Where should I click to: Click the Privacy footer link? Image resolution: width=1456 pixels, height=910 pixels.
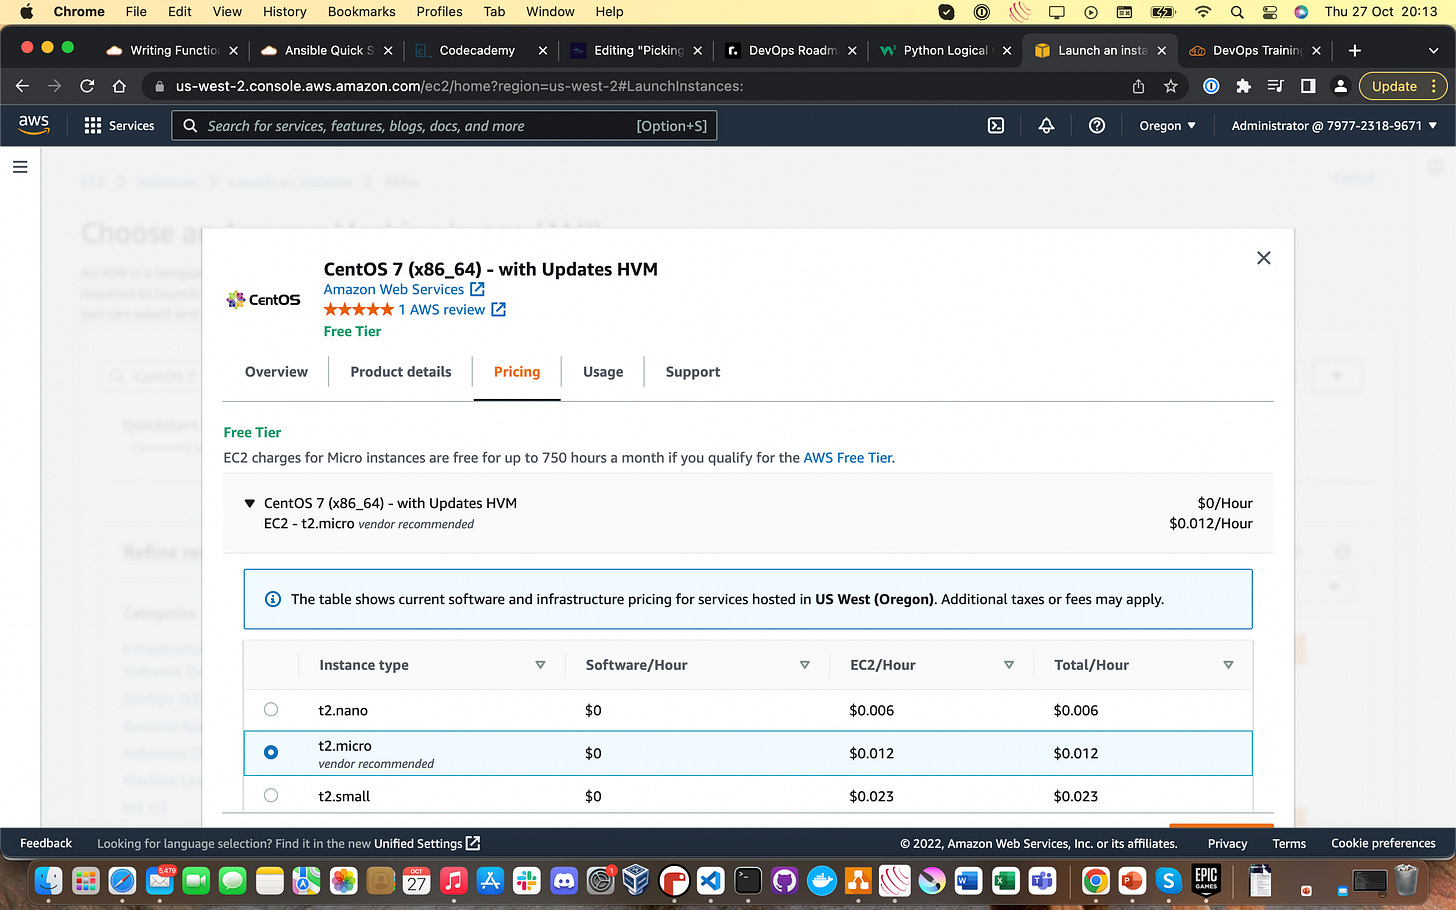pyautogui.click(x=1227, y=843)
